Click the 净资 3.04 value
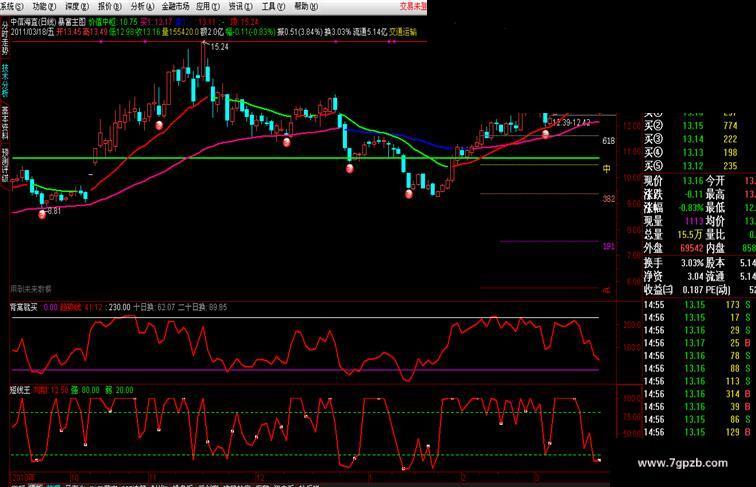The image size is (756, 487). click(x=695, y=276)
